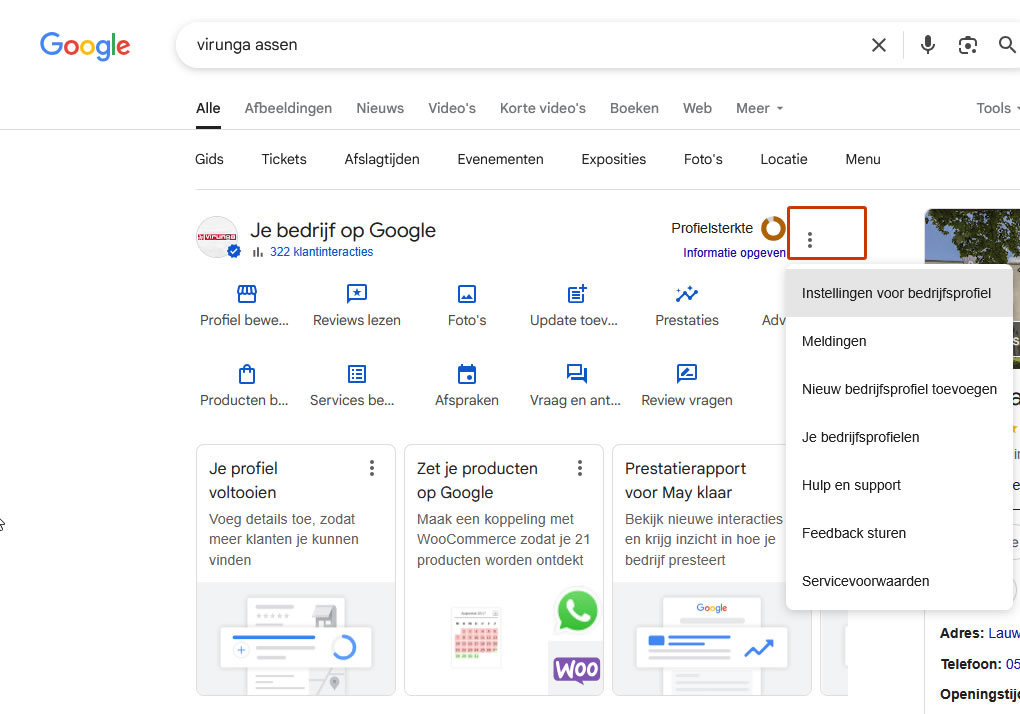This screenshot has height=714, width=1020.
Task: Open the 322 klantinteracties link
Action: click(321, 252)
